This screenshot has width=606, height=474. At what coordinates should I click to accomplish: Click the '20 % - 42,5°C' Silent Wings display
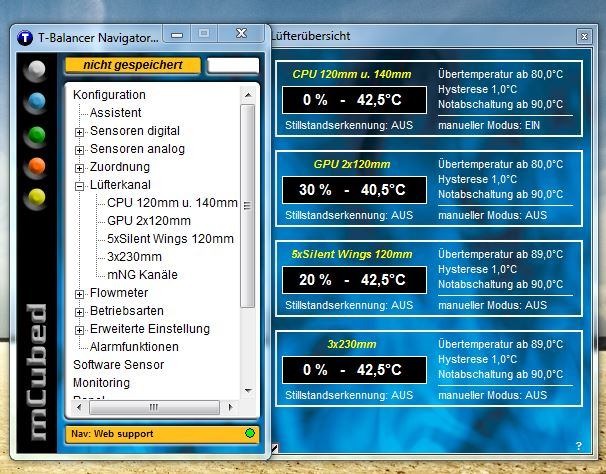point(354,280)
